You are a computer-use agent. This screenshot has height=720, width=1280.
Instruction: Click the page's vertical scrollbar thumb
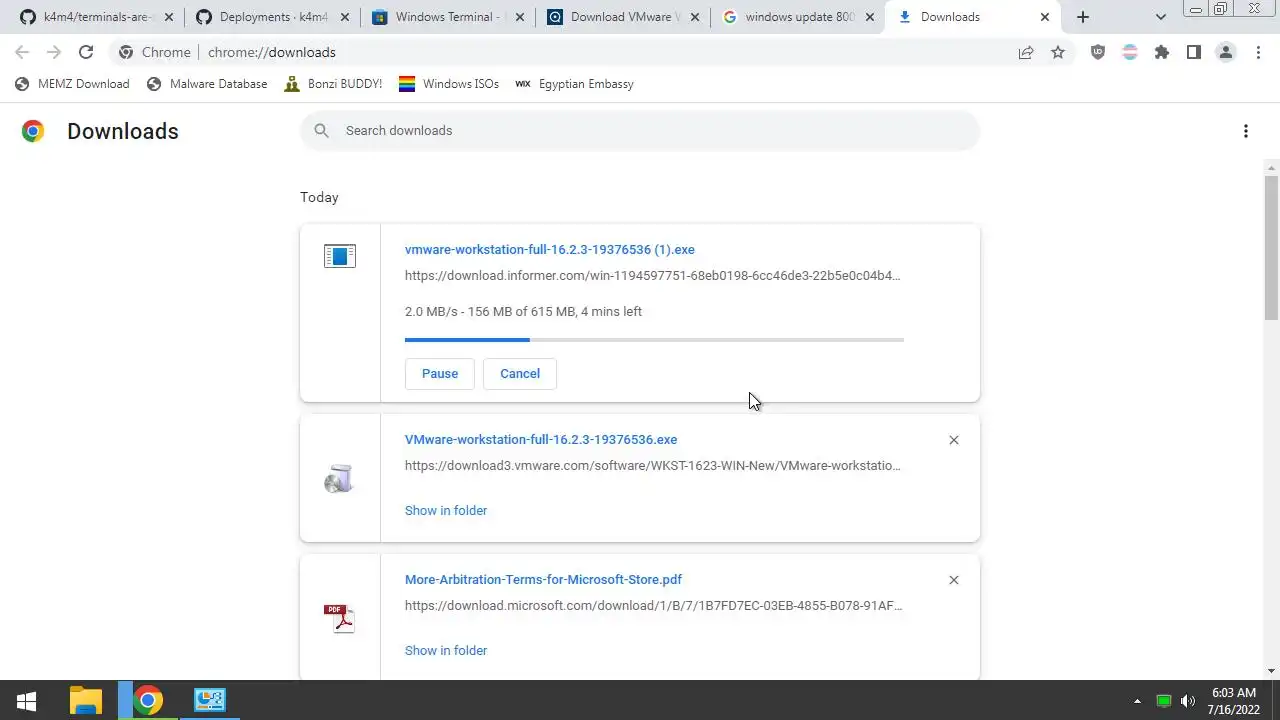pos(1271,247)
